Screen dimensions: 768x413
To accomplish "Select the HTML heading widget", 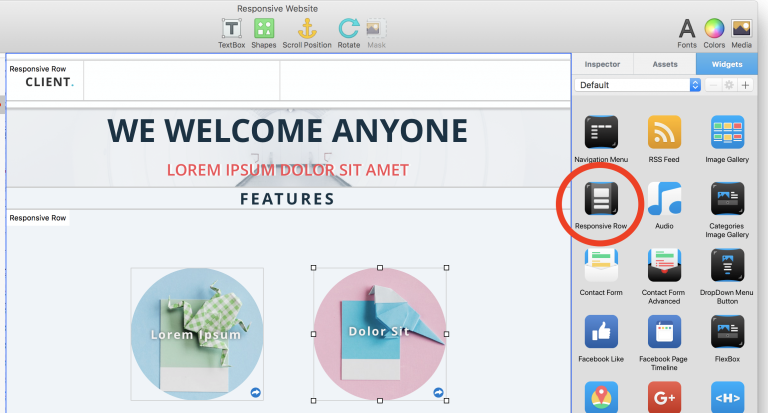I will 727,397.
